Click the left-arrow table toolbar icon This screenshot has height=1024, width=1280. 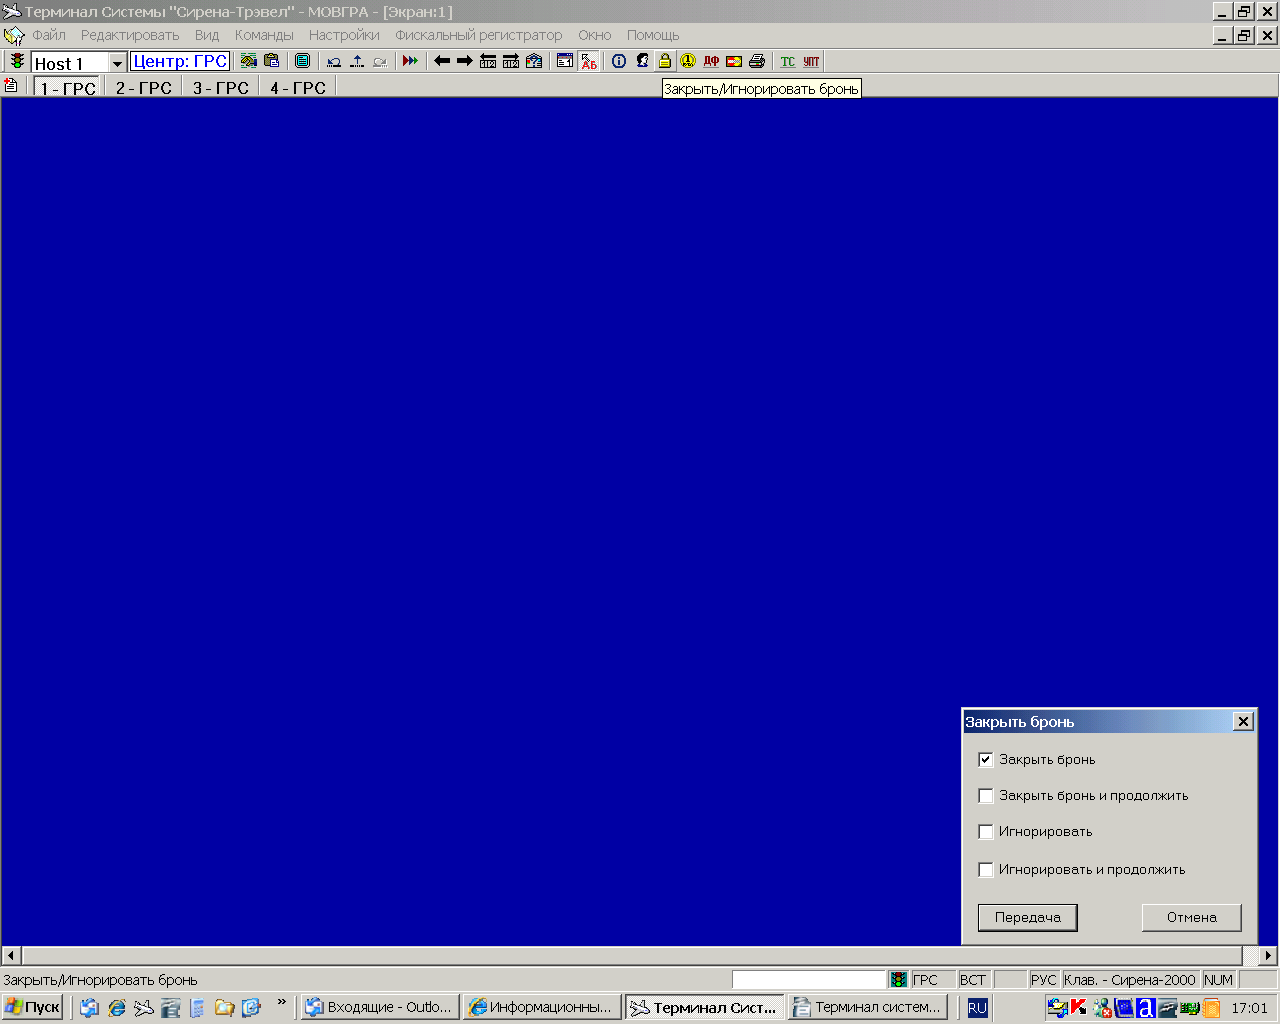click(x=488, y=62)
